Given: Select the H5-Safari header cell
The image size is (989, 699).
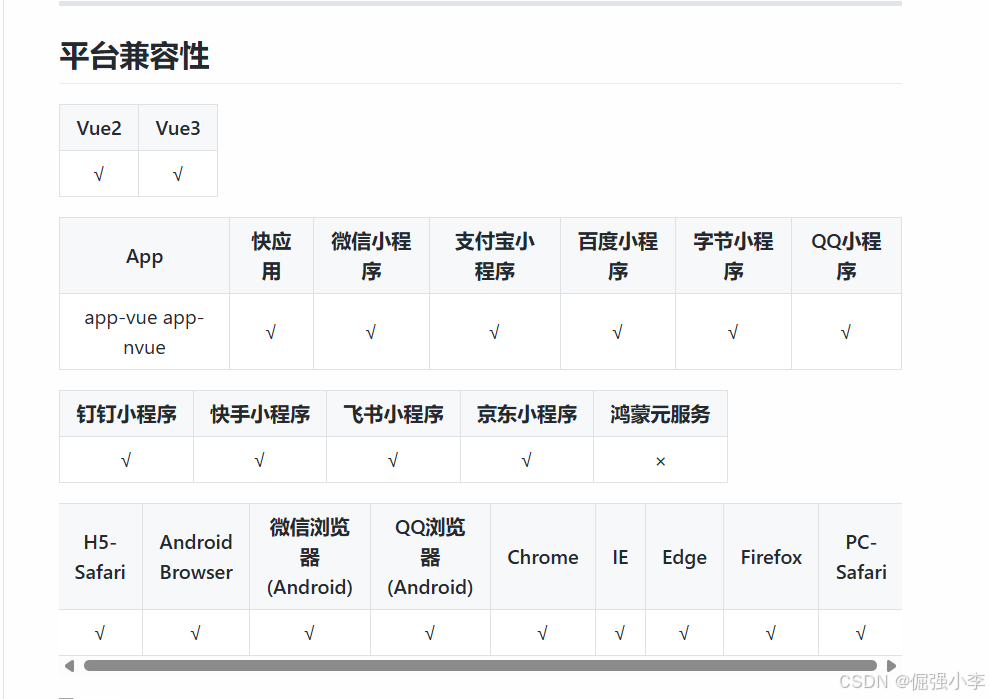Looking at the screenshot, I should coord(100,557).
